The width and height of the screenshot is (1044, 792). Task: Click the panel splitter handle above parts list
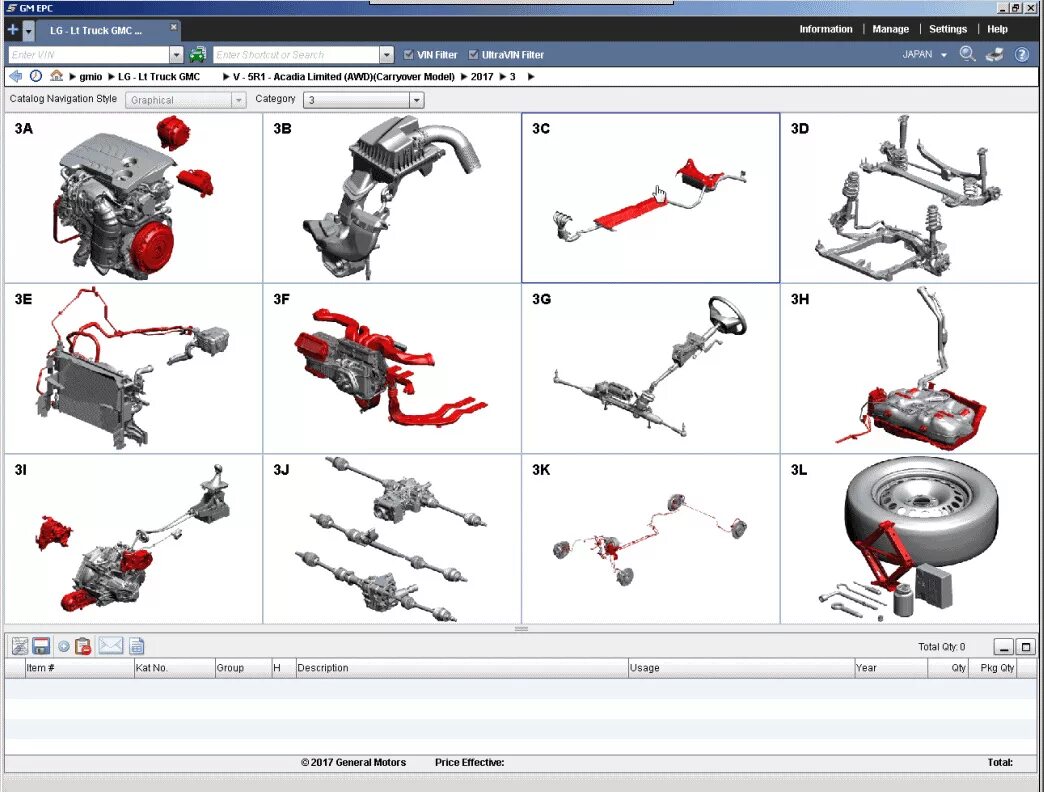521,628
